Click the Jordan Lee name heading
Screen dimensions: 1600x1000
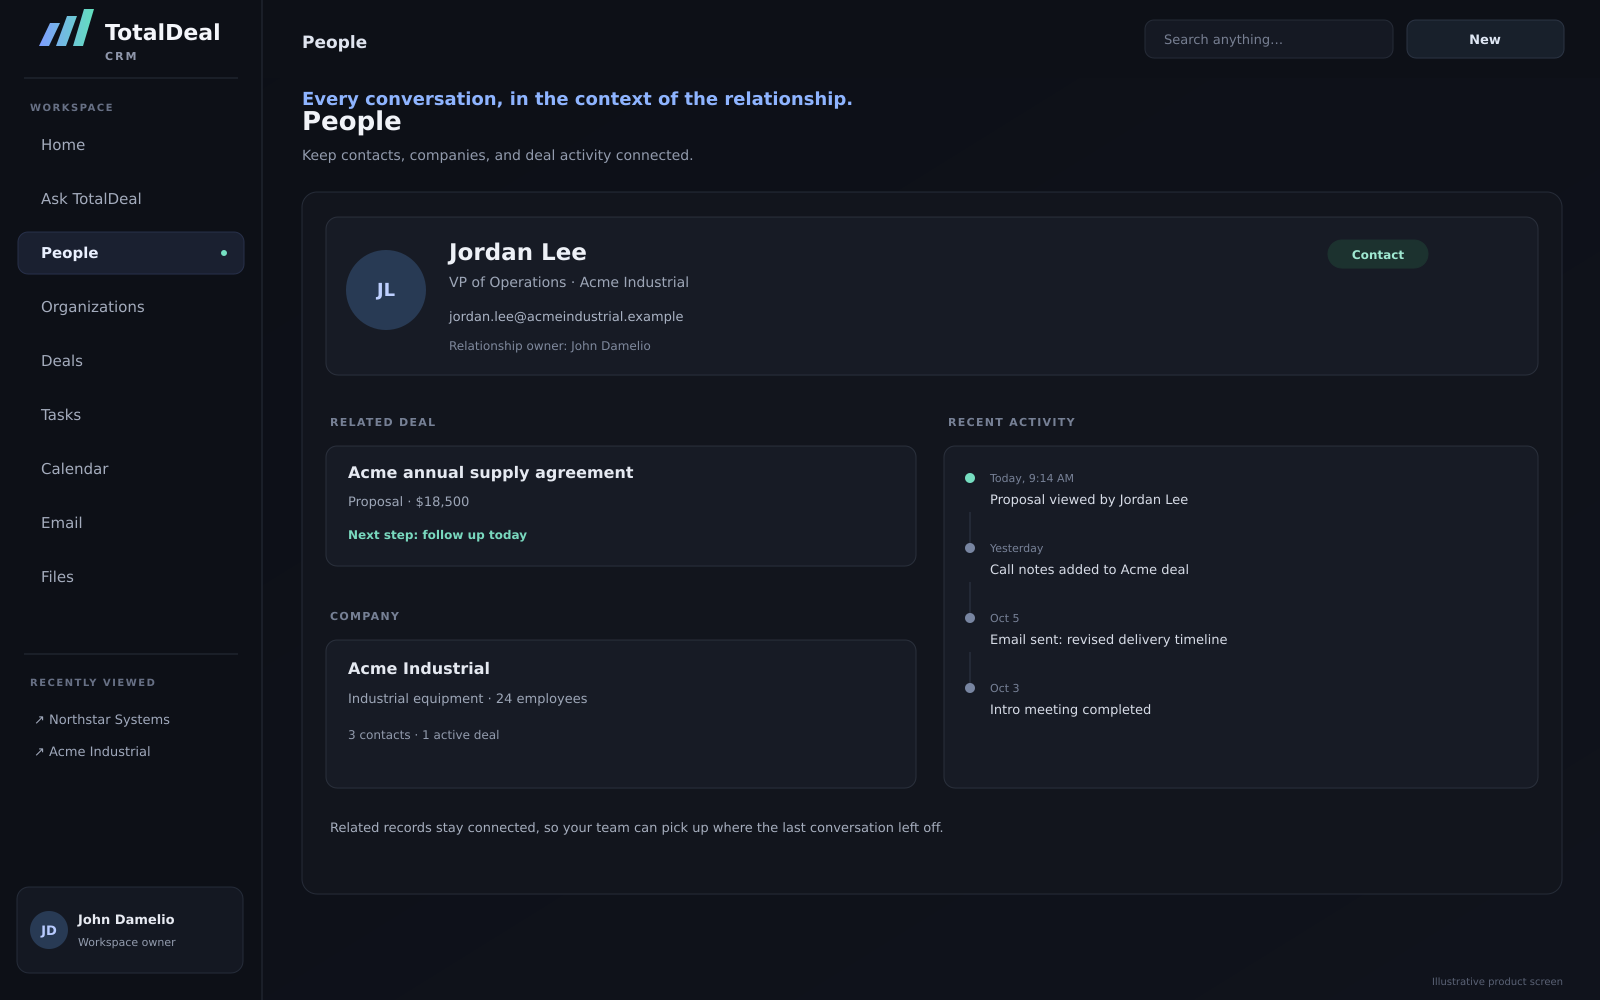point(517,252)
